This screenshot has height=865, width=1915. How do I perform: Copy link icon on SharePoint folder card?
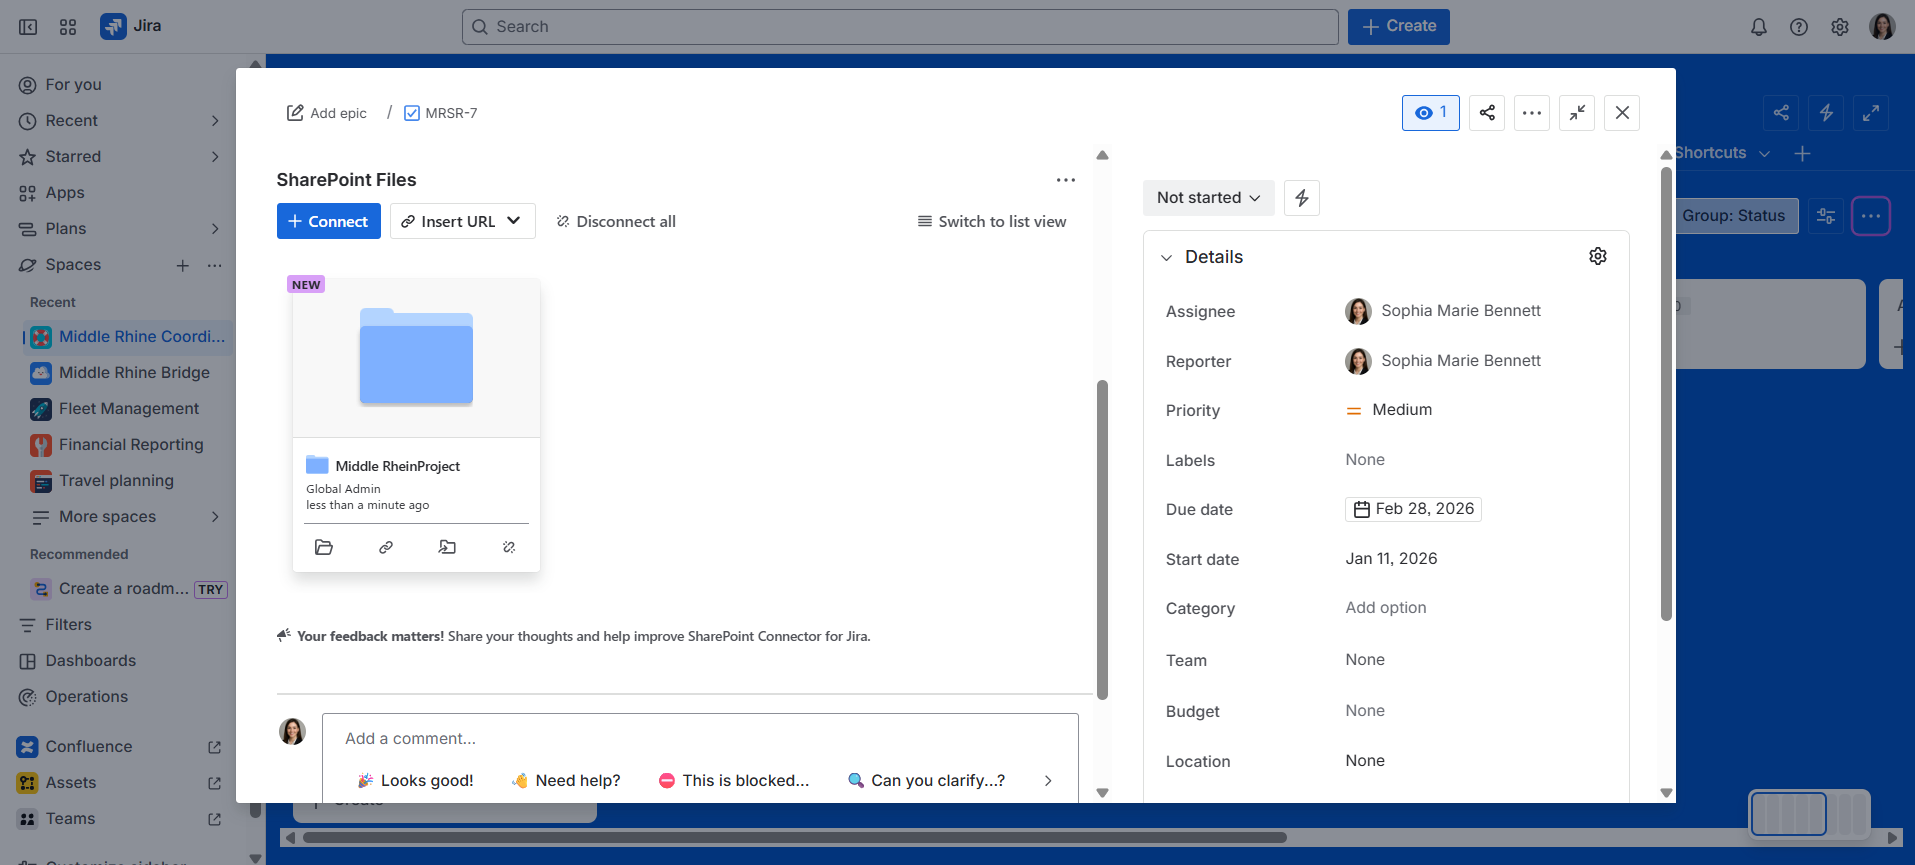(386, 547)
